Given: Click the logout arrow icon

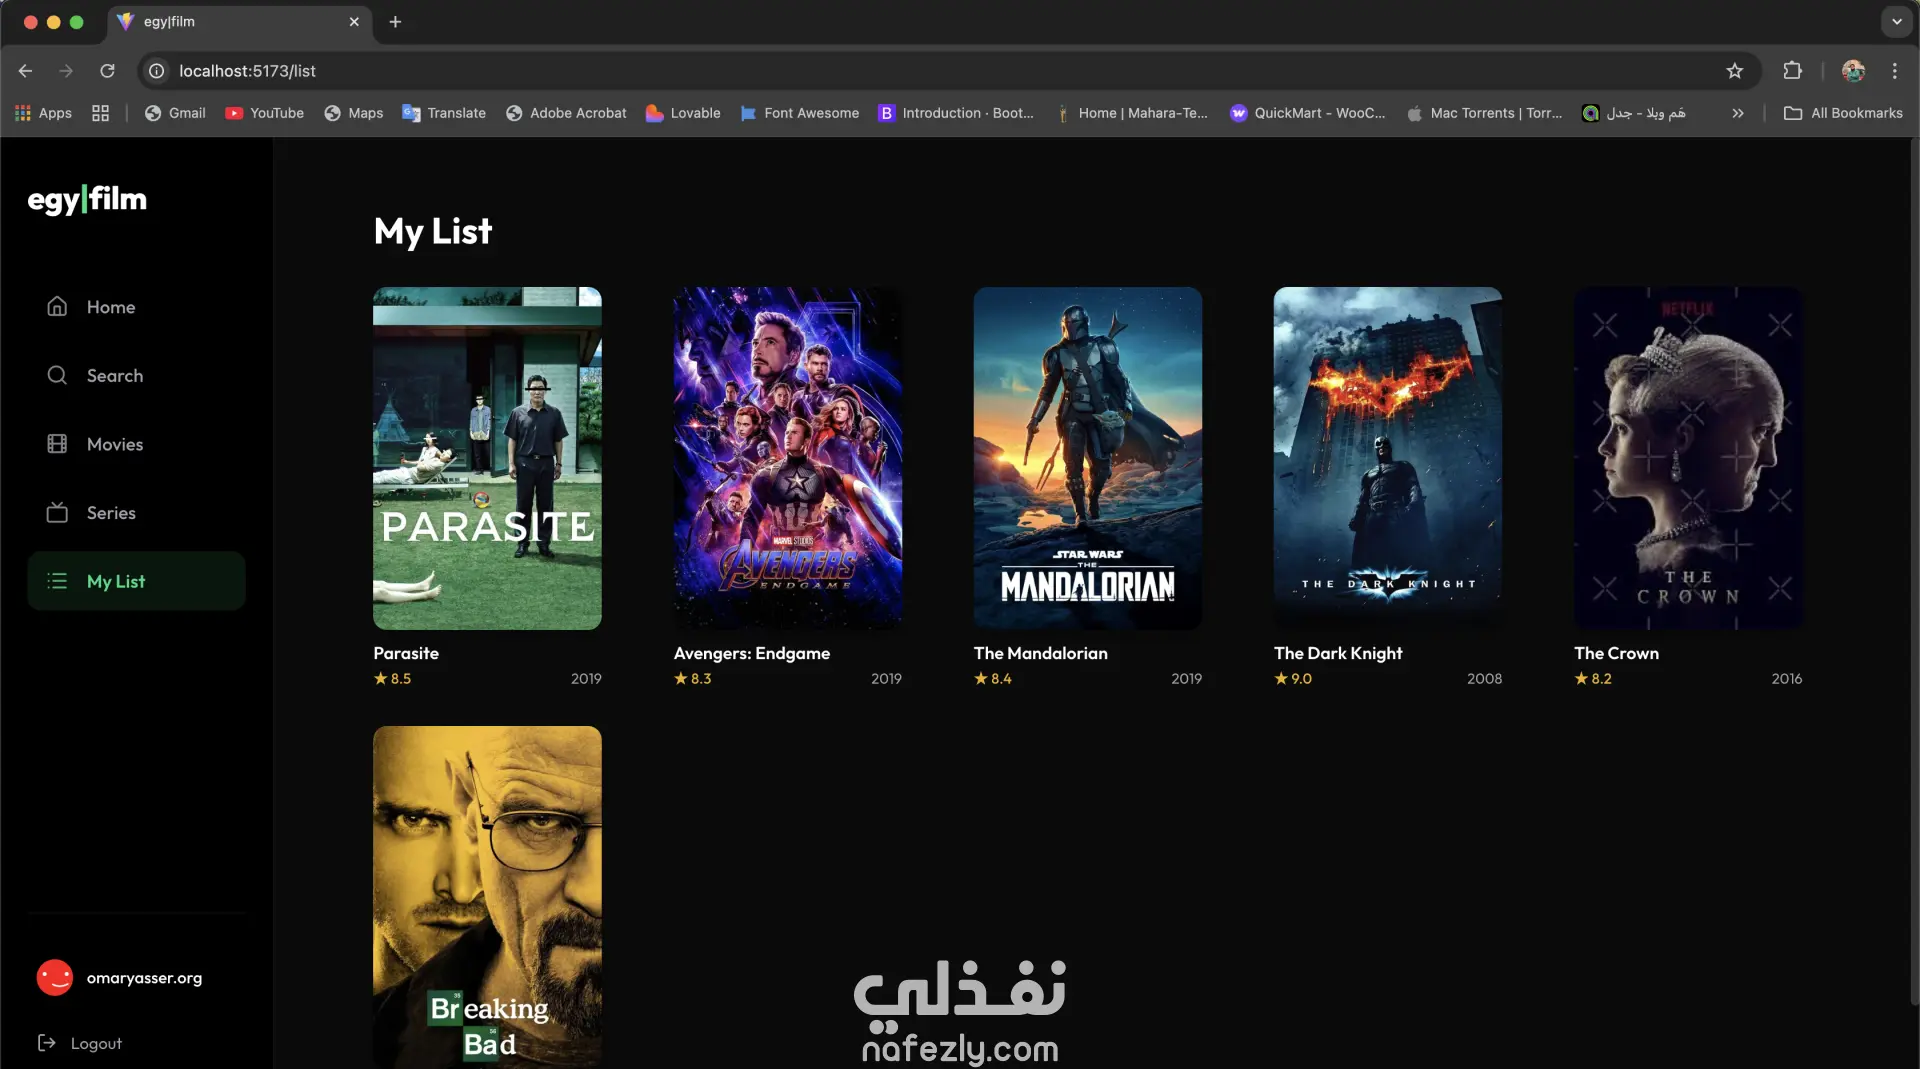Looking at the screenshot, I should point(47,1043).
